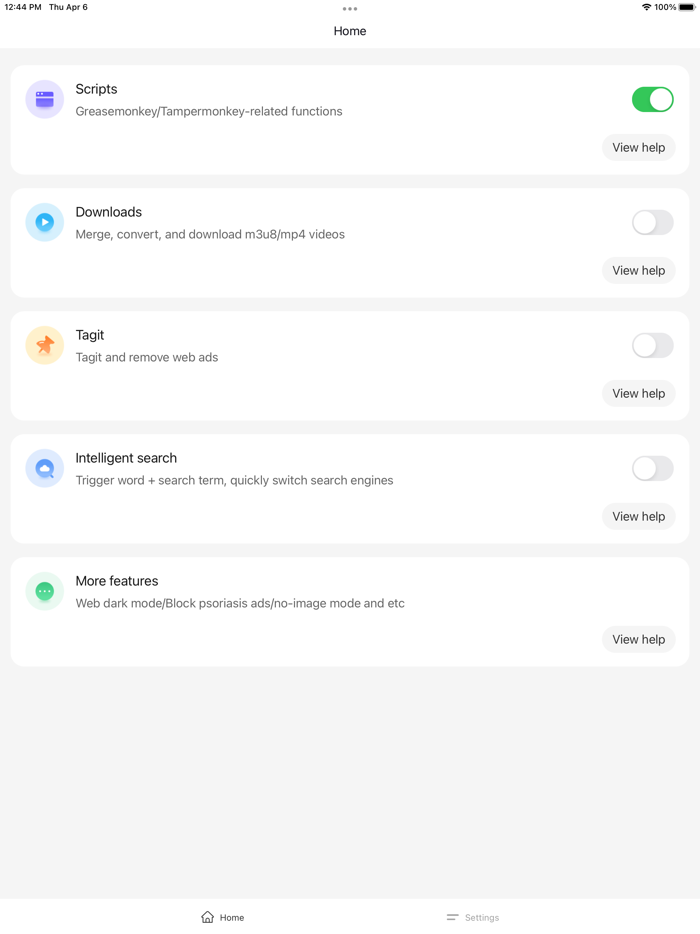This screenshot has height=934, width=700.
Task: Open View help for Downloads
Action: coord(639,270)
